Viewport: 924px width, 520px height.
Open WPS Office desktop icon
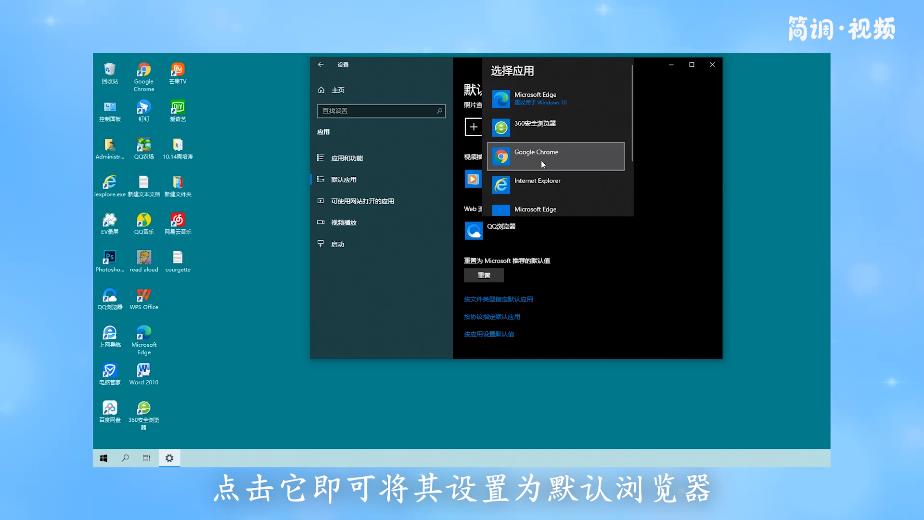144,297
